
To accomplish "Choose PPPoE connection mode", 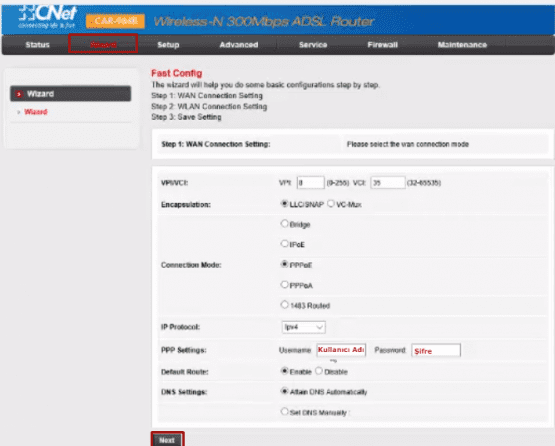I will [284, 264].
